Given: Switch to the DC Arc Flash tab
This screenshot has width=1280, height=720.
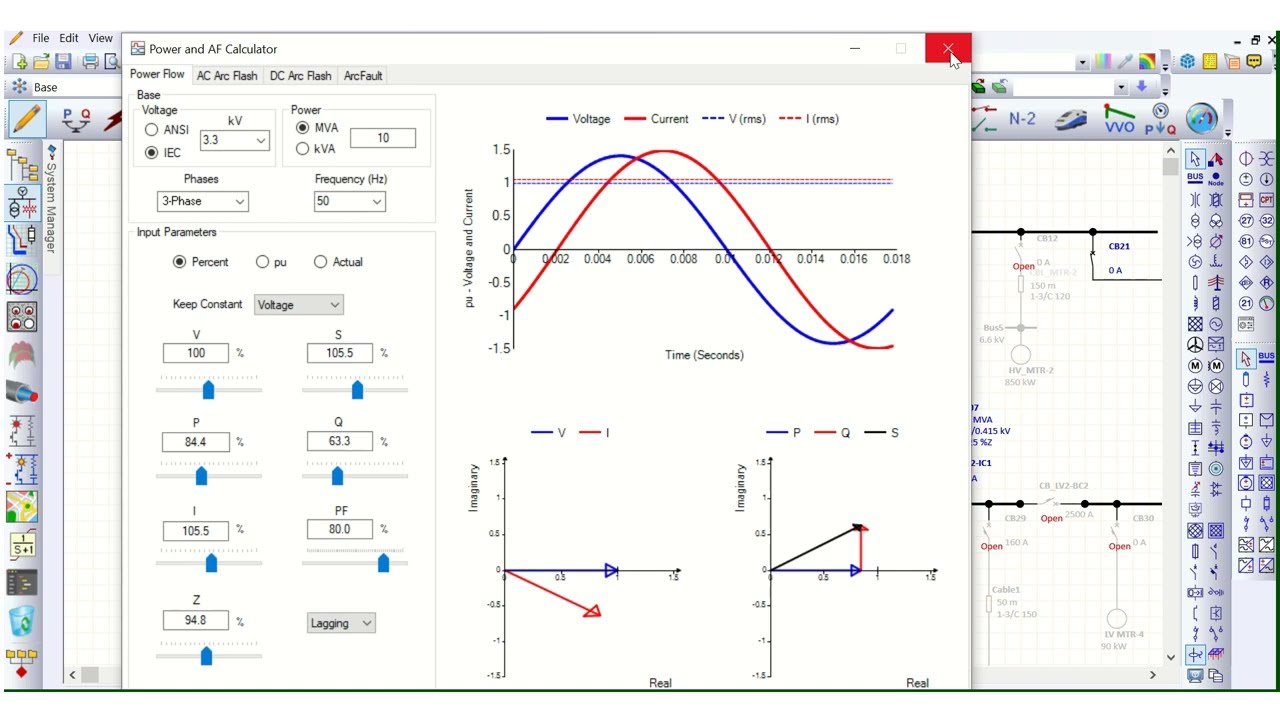Looking at the screenshot, I should coord(300,75).
